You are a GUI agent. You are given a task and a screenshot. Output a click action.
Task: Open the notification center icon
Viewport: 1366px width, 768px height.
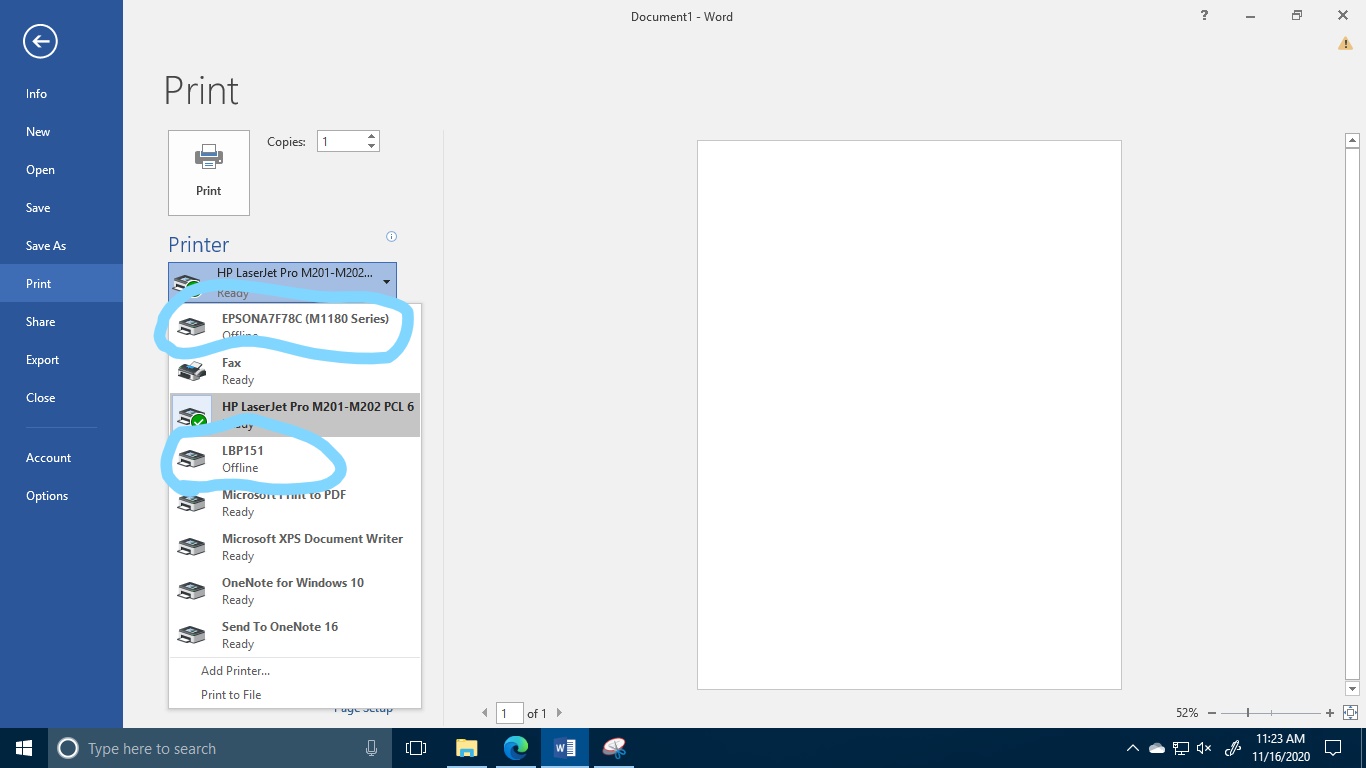coord(1333,748)
